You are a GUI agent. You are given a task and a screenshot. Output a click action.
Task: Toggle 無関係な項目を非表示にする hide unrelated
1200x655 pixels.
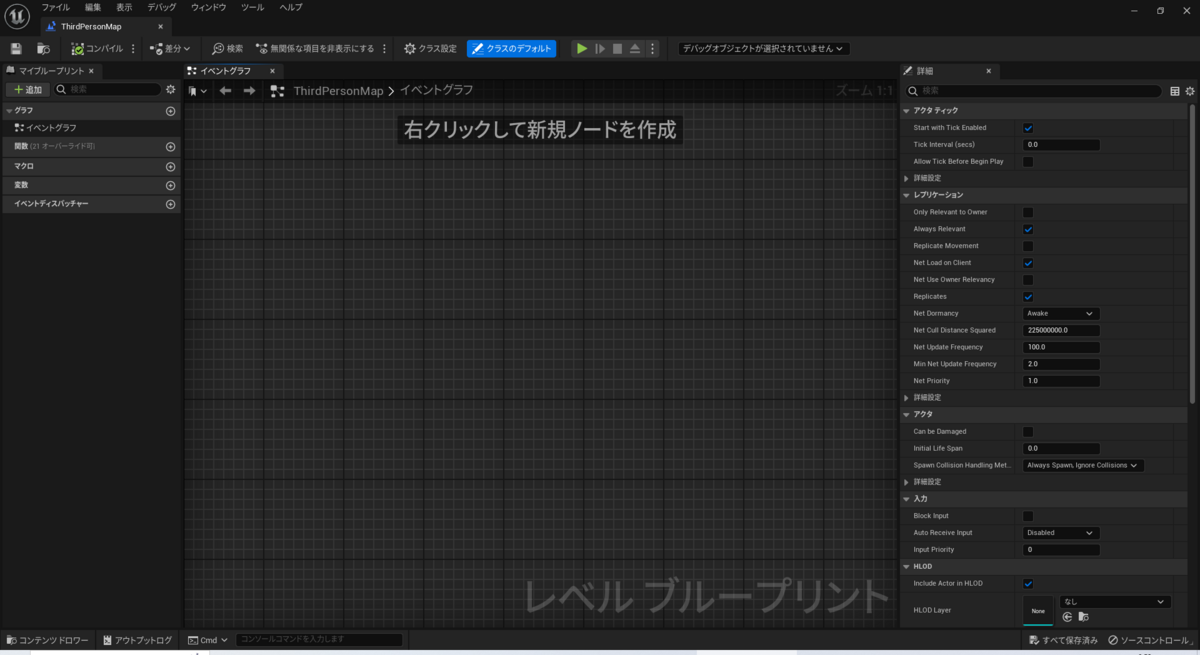(315, 48)
